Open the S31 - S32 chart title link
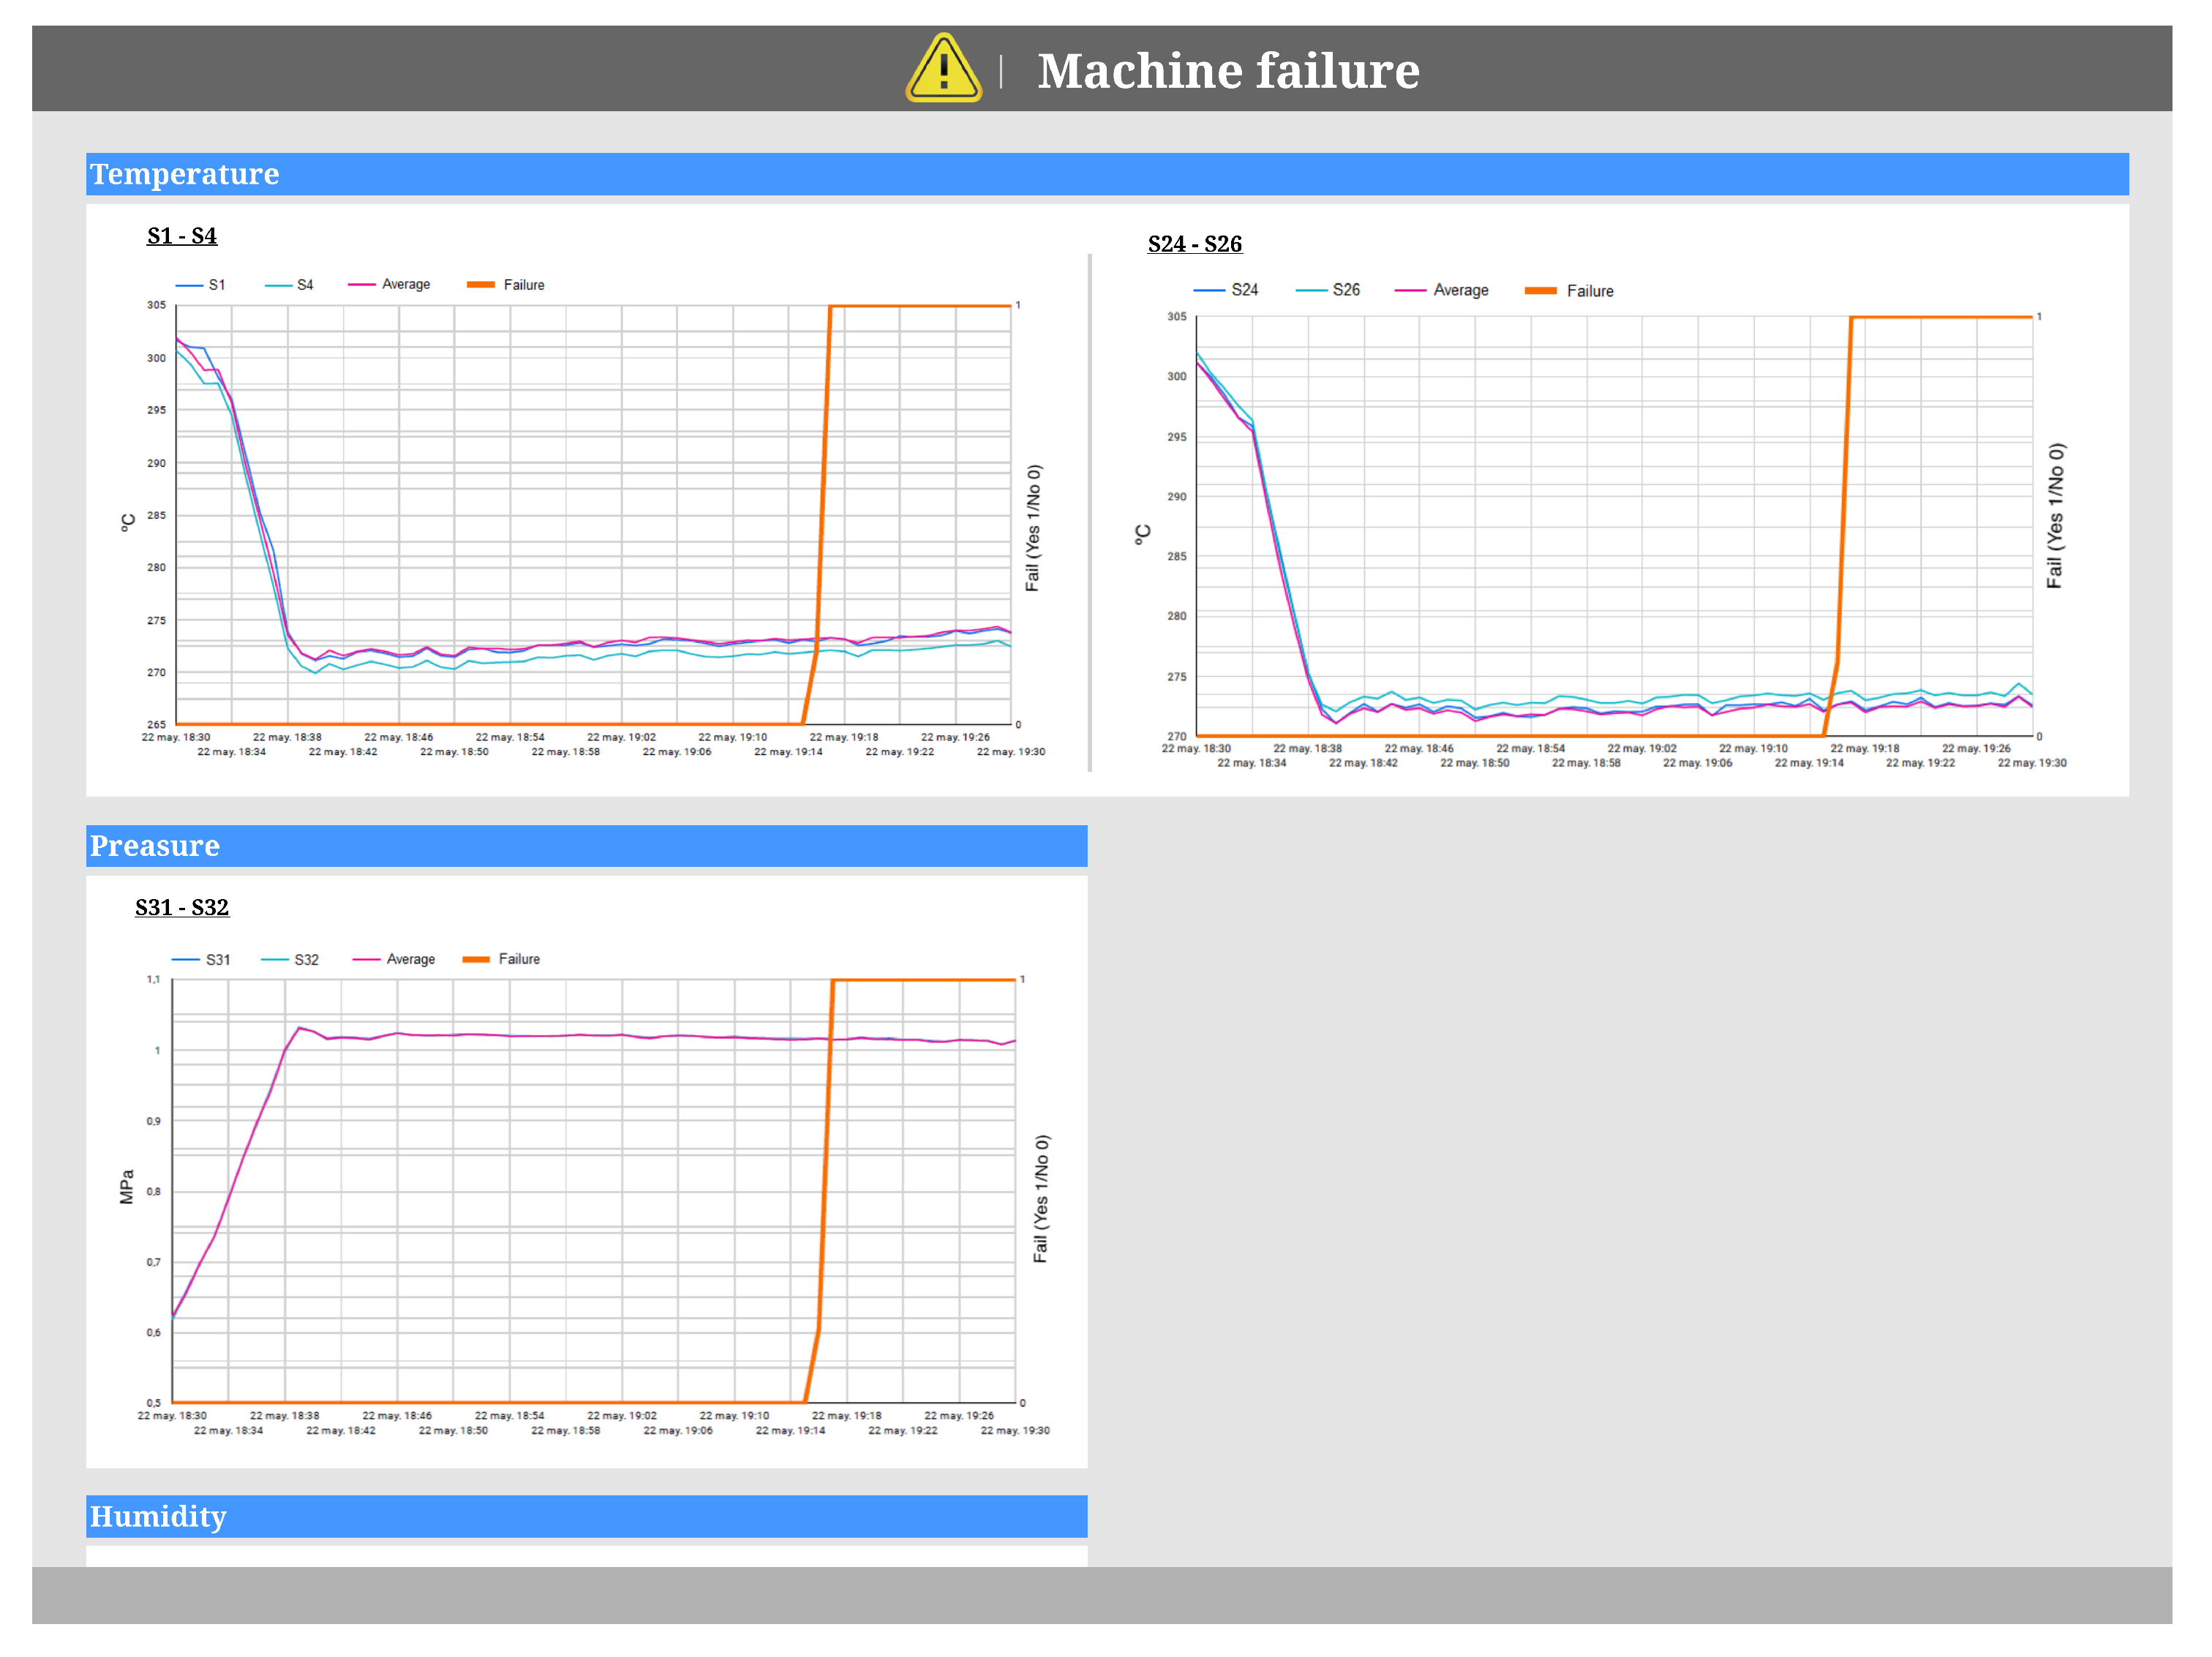This screenshot has width=2212, height=1657. point(182,908)
